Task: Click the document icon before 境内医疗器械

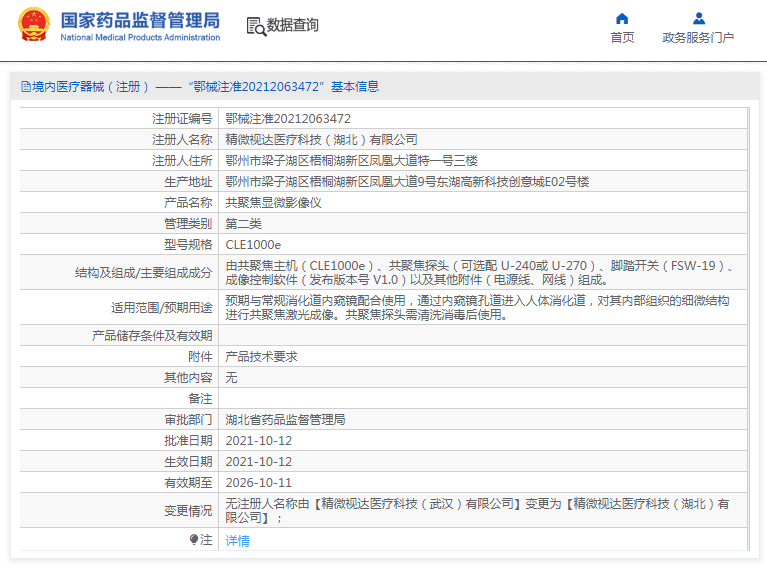Action: (x=26, y=87)
